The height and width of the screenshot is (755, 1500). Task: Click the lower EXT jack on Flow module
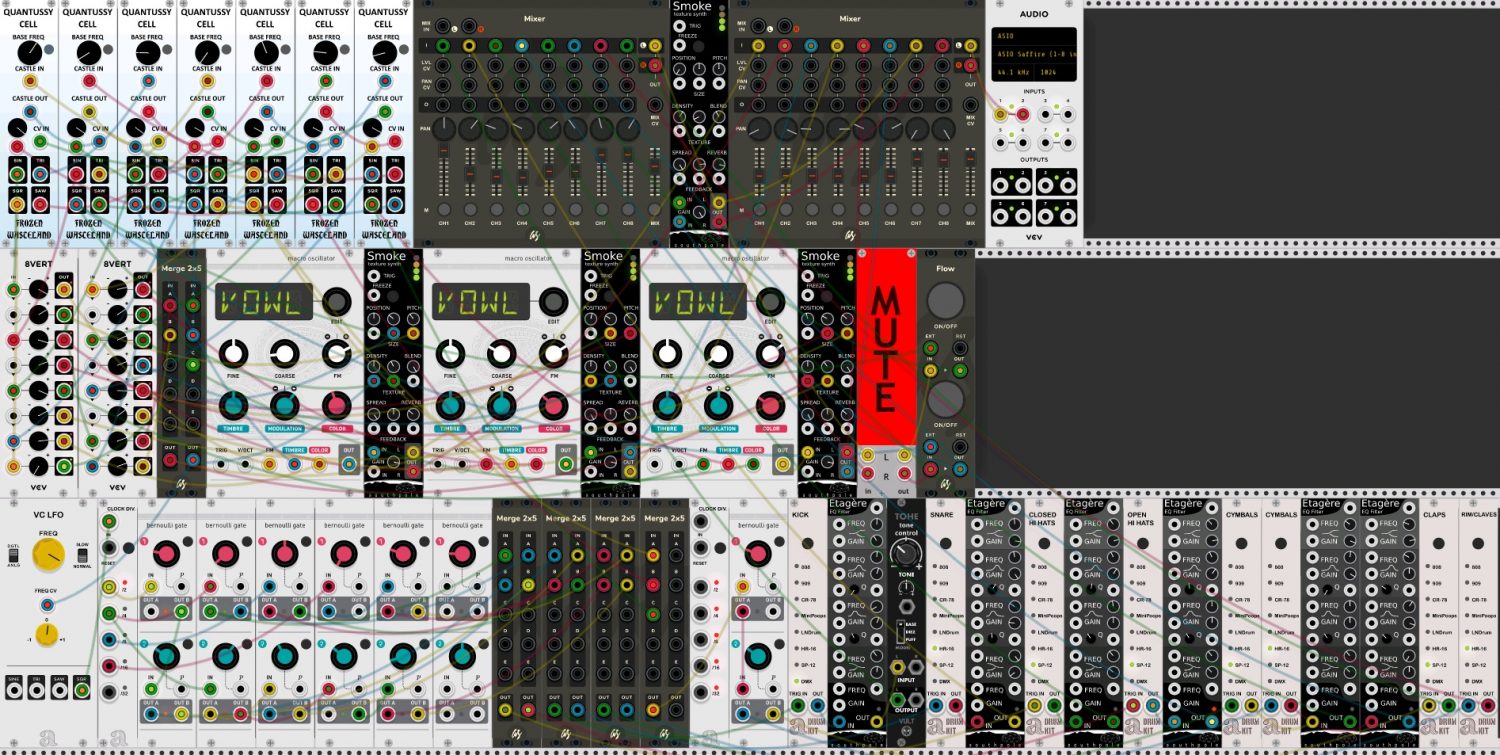click(931, 447)
